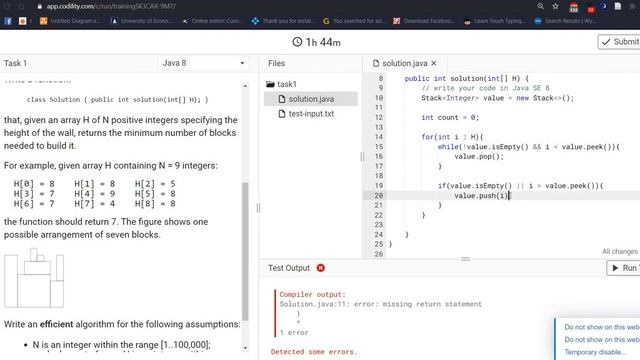Screen dimensions: 640x360
Task: Click the 'for(int i : H){' code line
Action: (x=452, y=137)
